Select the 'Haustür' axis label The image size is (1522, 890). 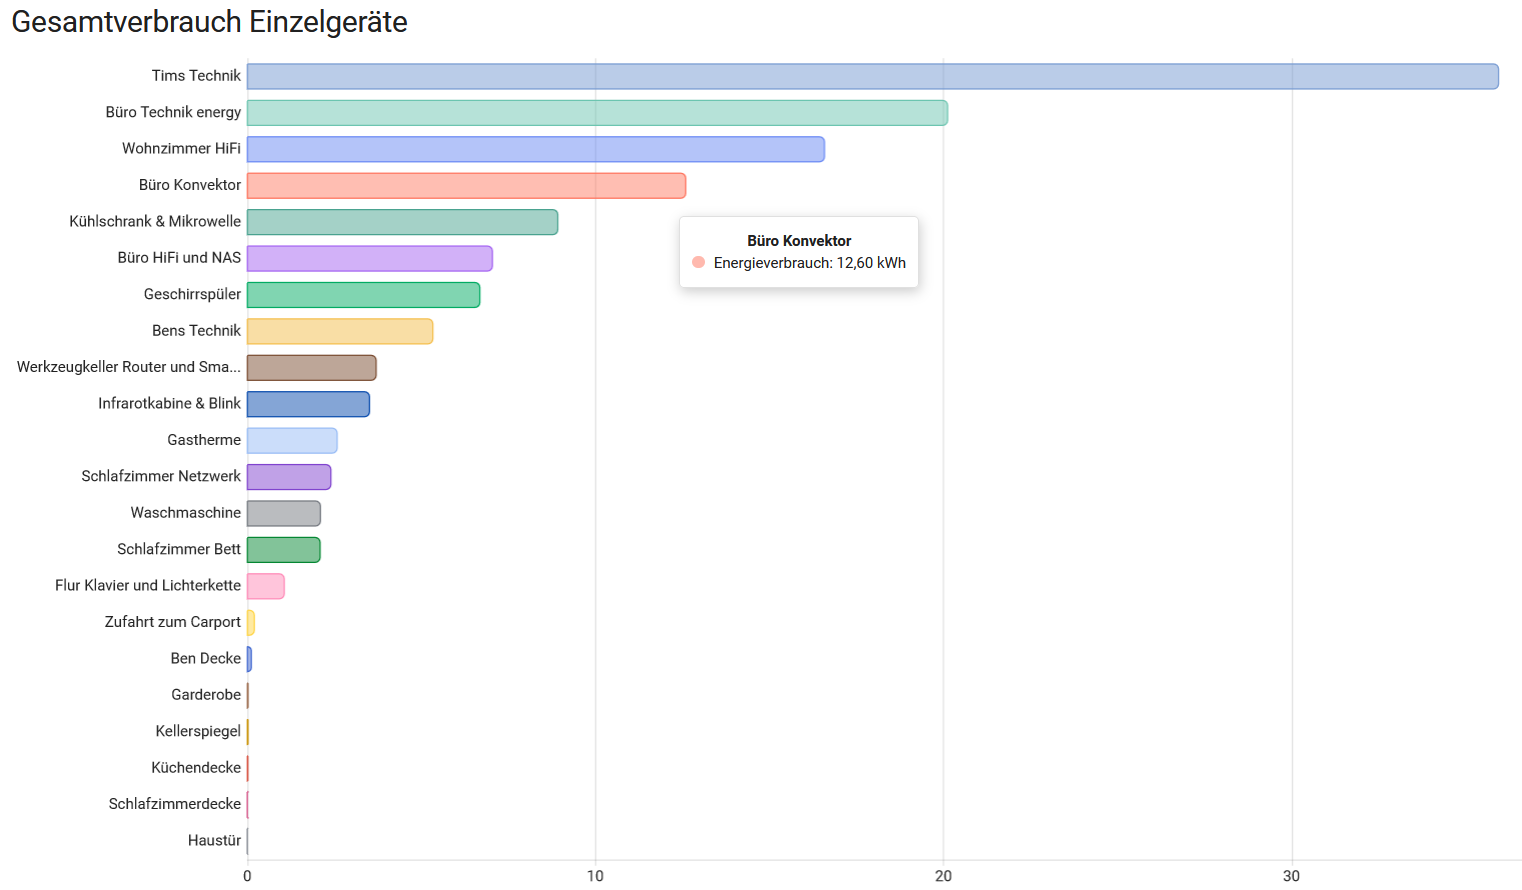pyautogui.click(x=214, y=841)
